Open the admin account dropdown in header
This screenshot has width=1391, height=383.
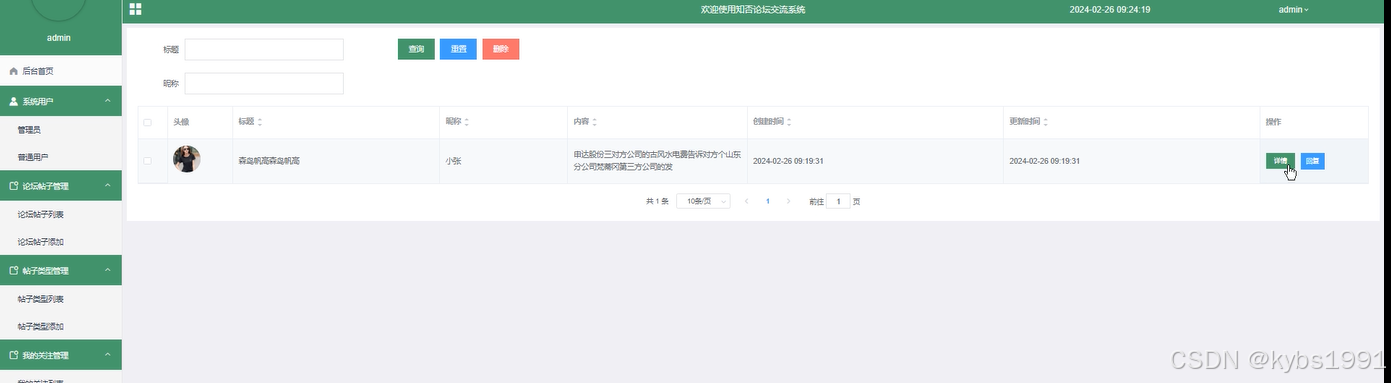click(x=1293, y=9)
